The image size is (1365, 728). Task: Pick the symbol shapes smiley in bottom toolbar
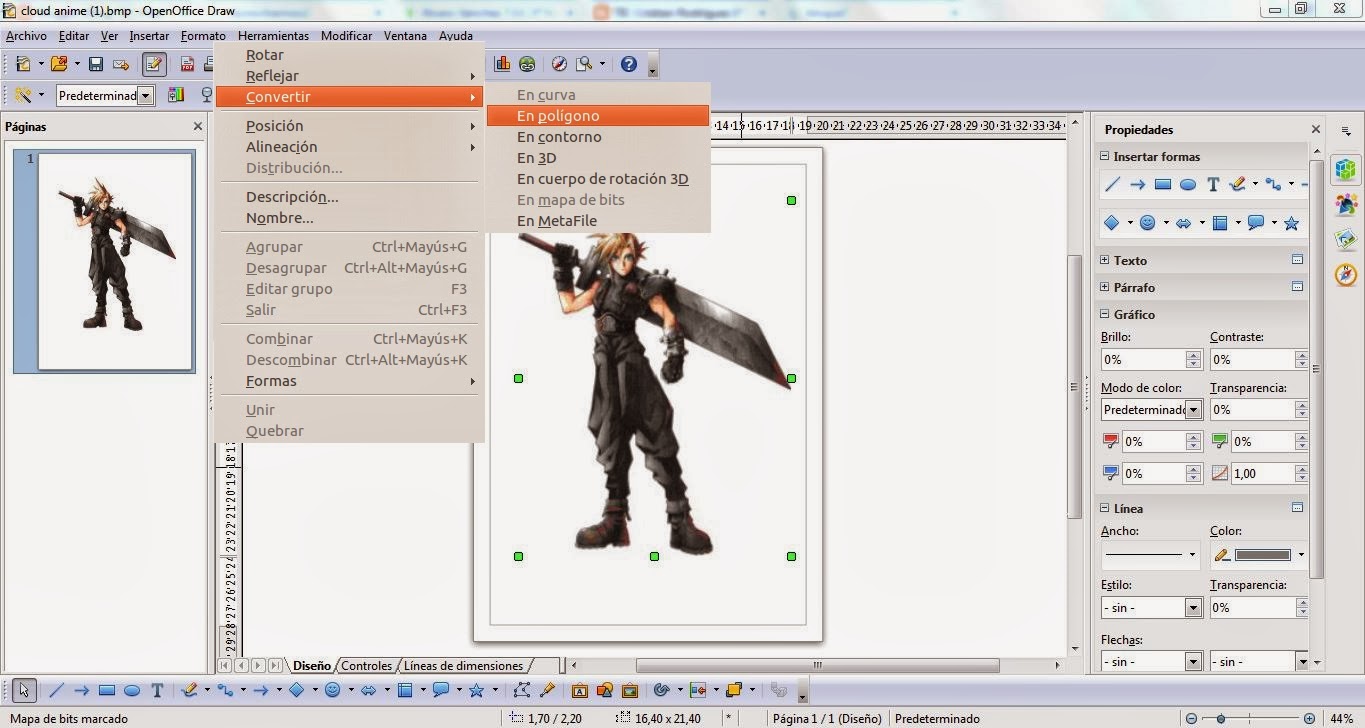tap(332, 690)
